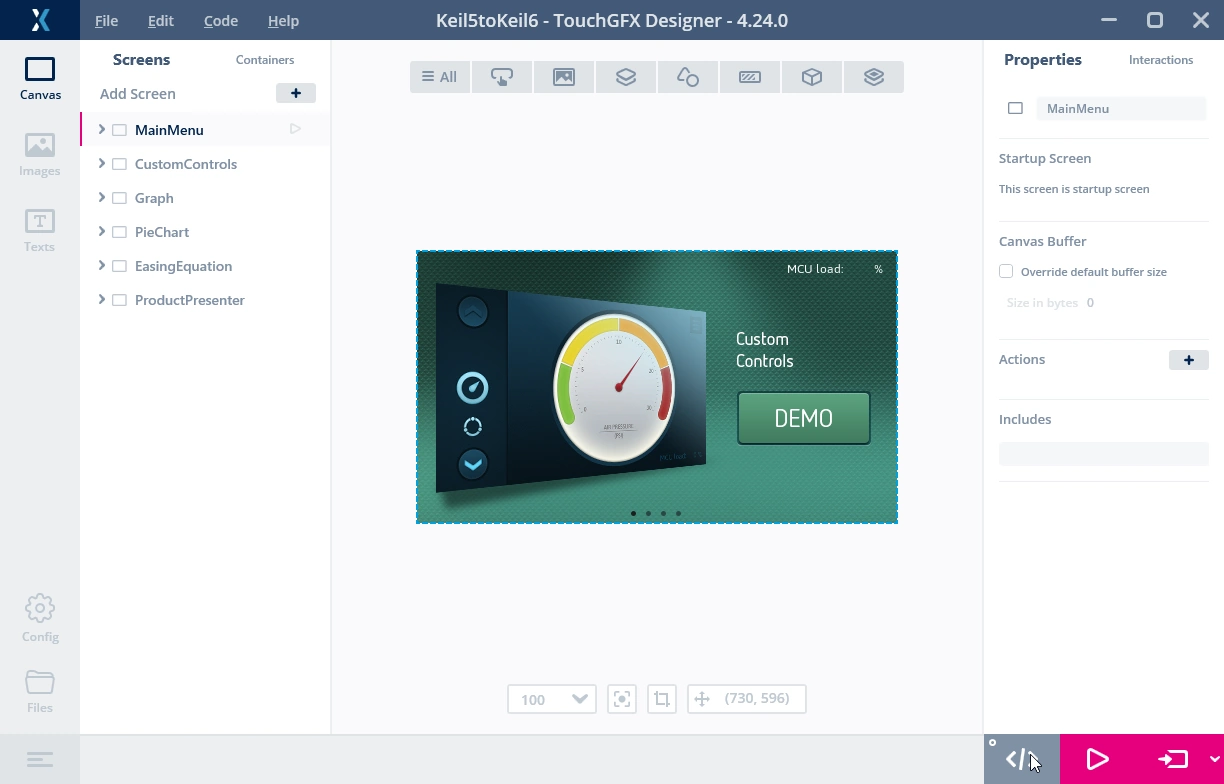
Task: Add an action with the plus button
Action: (x=1188, y=360)
